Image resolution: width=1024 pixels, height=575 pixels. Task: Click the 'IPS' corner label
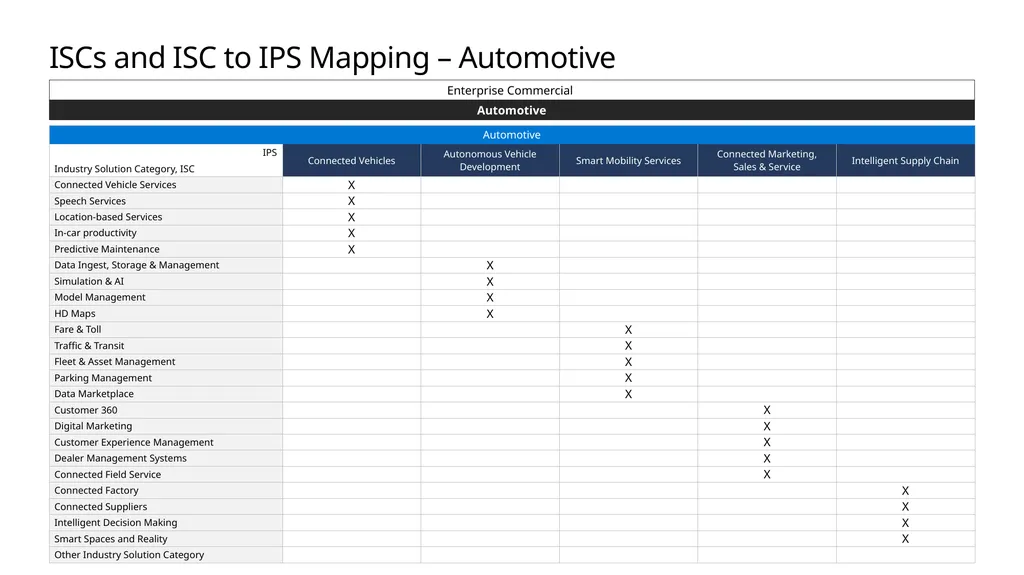point(270,152)
